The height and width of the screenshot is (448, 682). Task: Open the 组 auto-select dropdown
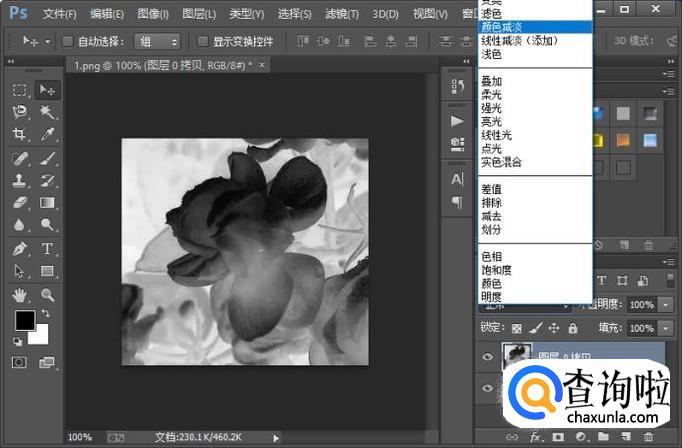click(157, 41)
